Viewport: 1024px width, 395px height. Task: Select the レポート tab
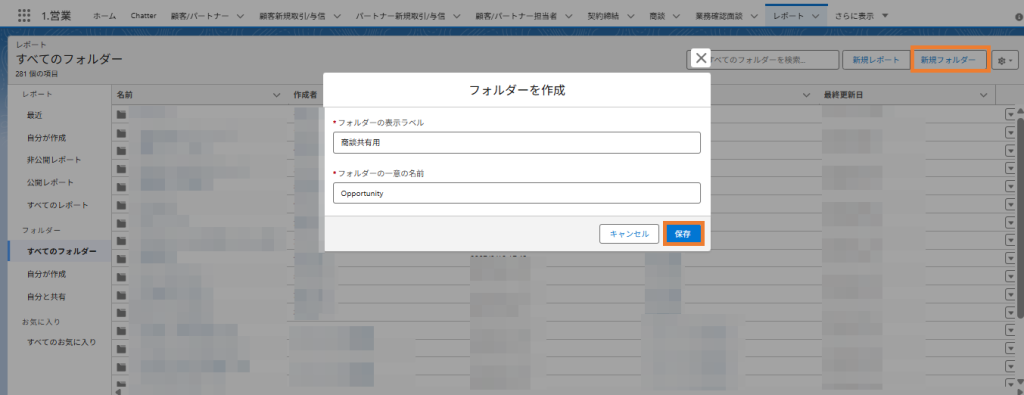tap(788, 16)
